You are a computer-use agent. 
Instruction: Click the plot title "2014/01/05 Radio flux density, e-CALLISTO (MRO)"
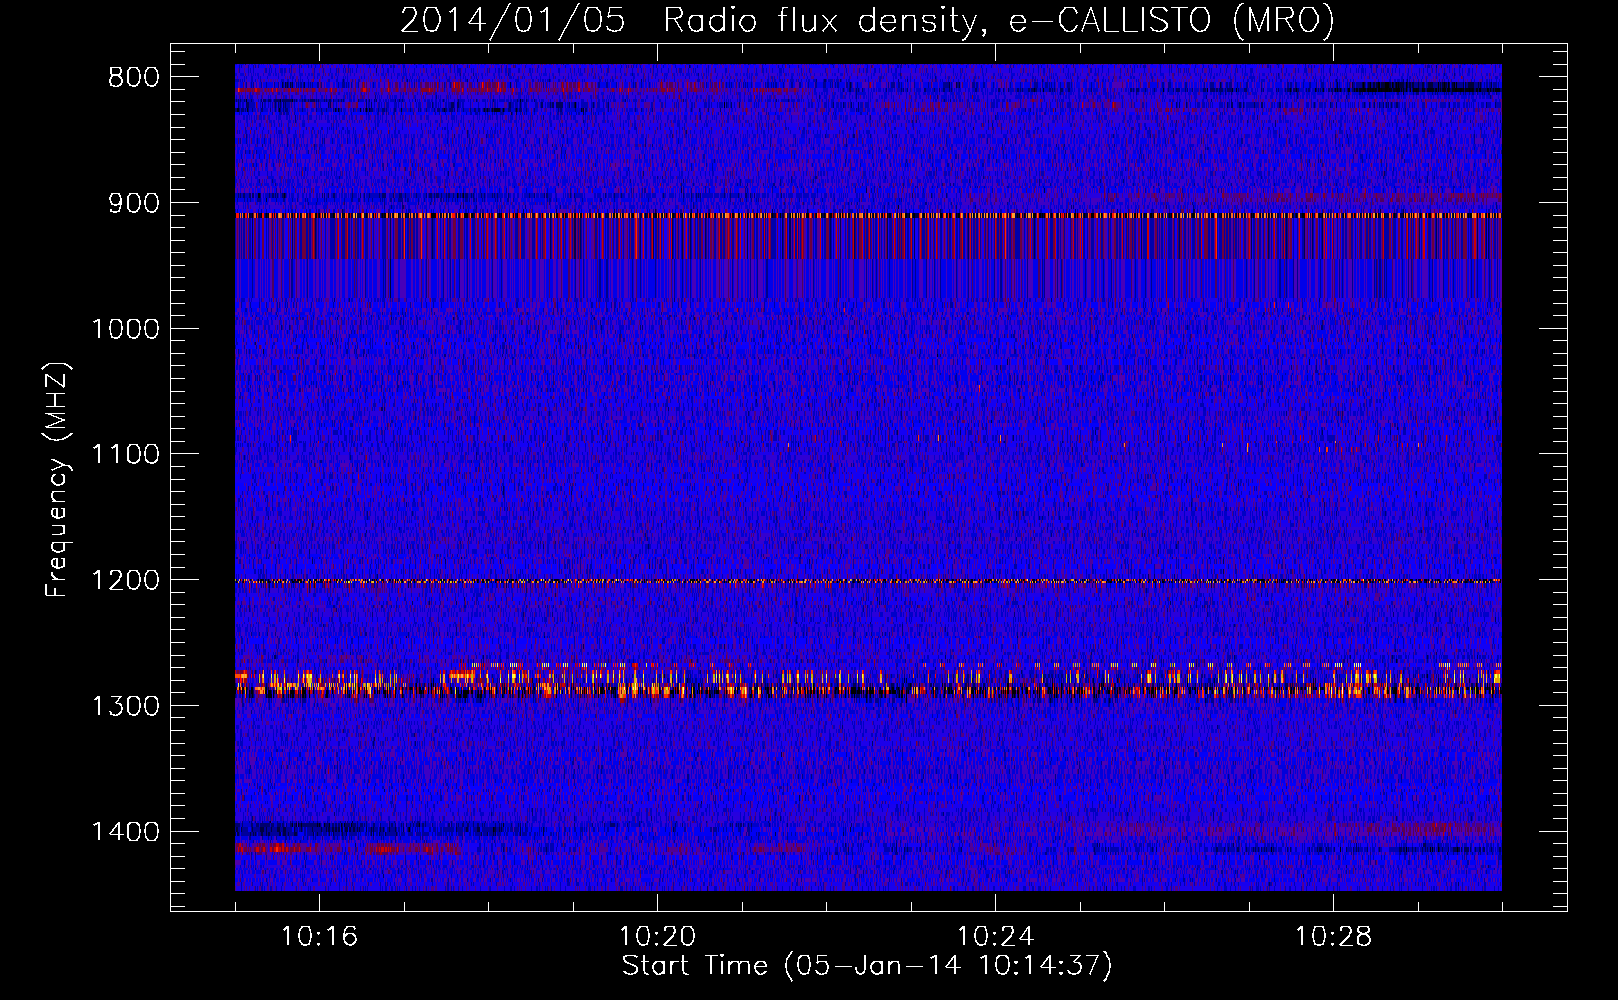coord(867,21)
